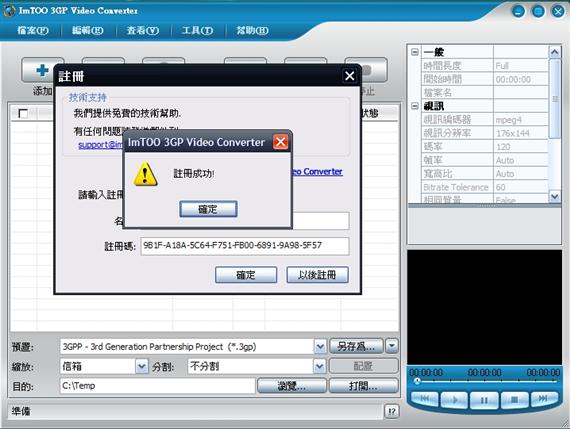The width and height of the screenshot is (570, 429).
Task: Open the 幫助(H) menu
Action: pos(252,31)
